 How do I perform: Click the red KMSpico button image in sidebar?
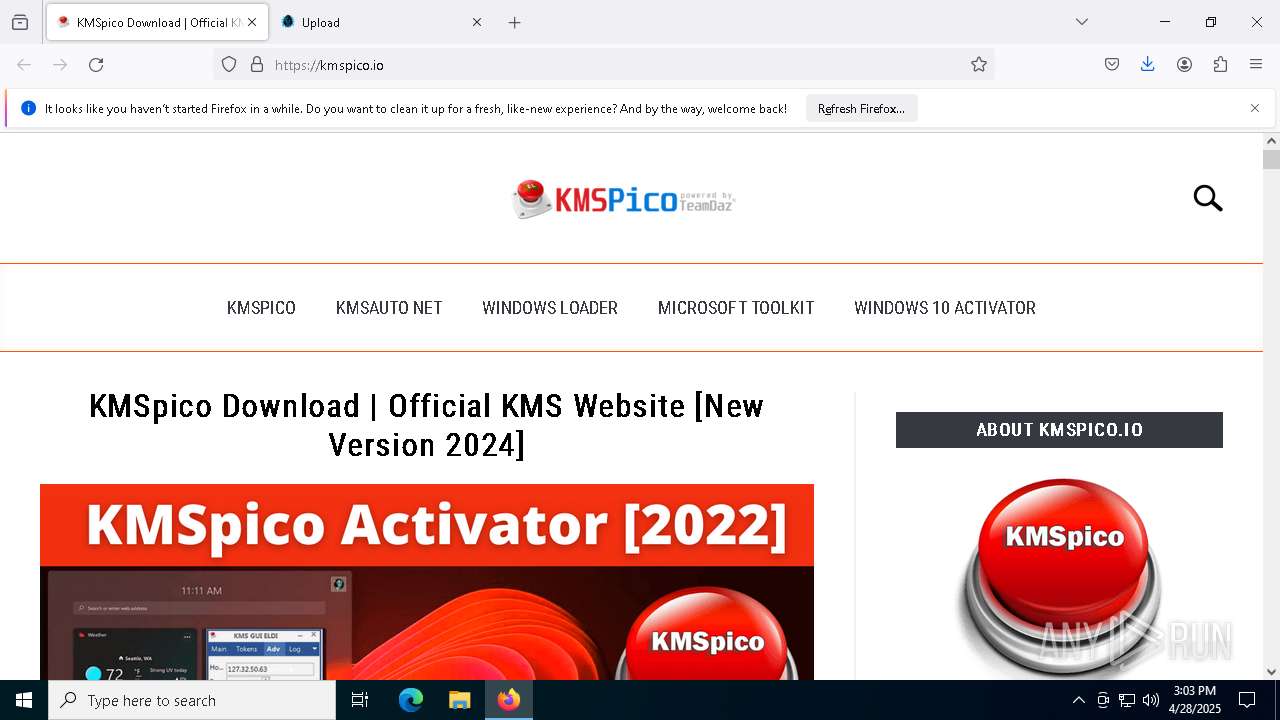click(x=1060, y=577)
